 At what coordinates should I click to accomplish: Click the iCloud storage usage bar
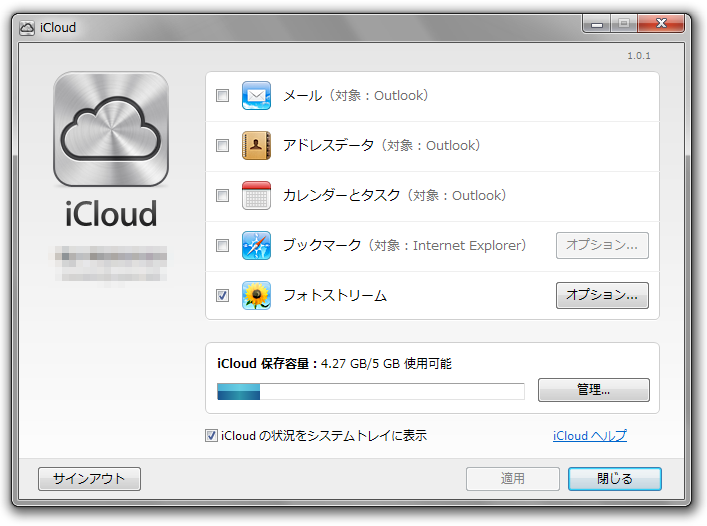370,391
